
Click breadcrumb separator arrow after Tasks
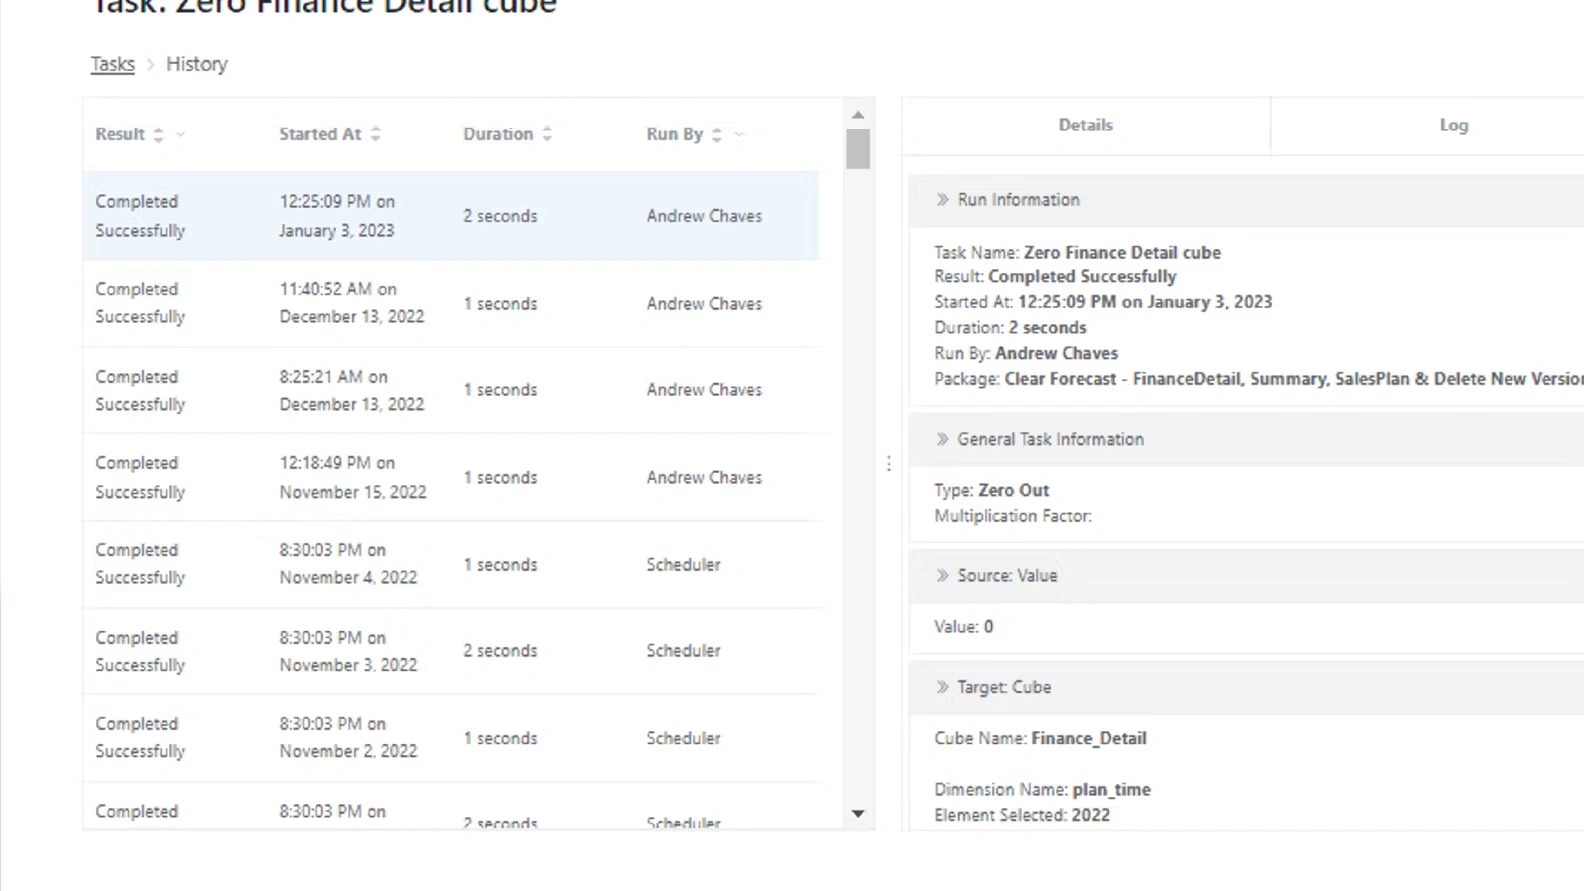[151, 65]
